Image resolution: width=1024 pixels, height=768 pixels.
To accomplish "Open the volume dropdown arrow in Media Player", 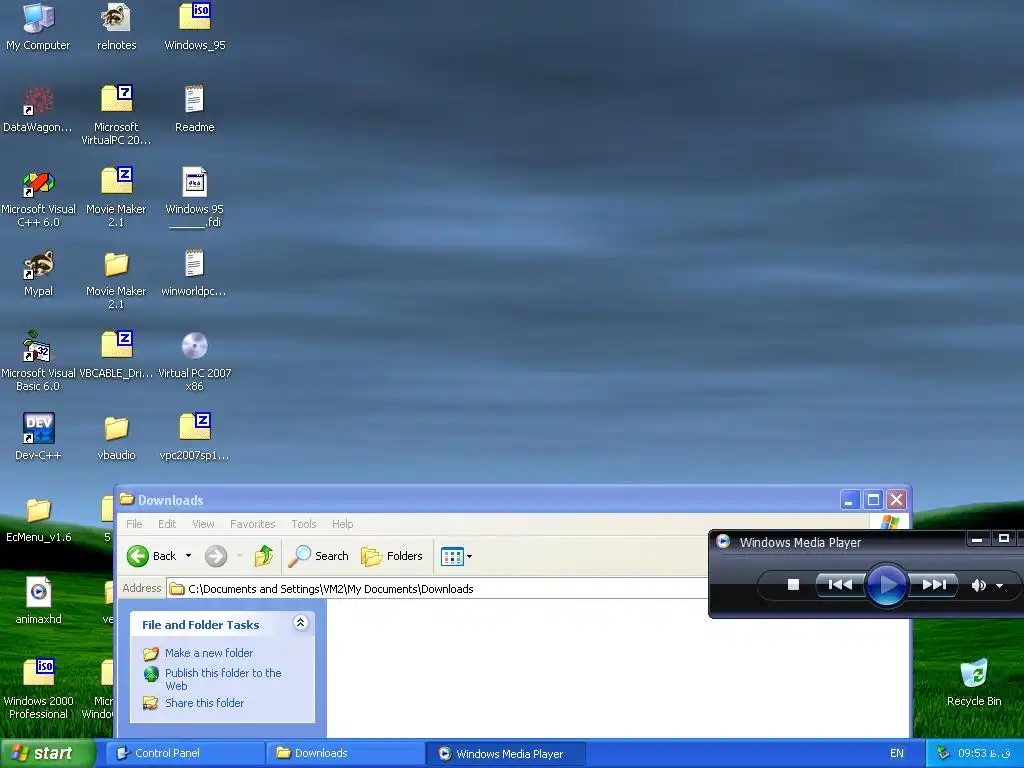I will 999,586.
